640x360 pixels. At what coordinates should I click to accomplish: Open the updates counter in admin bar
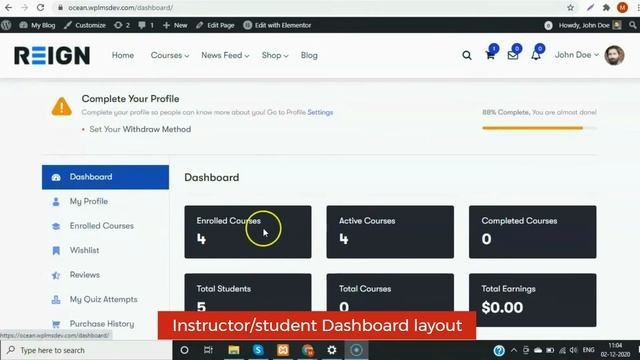tap(122, 25)
